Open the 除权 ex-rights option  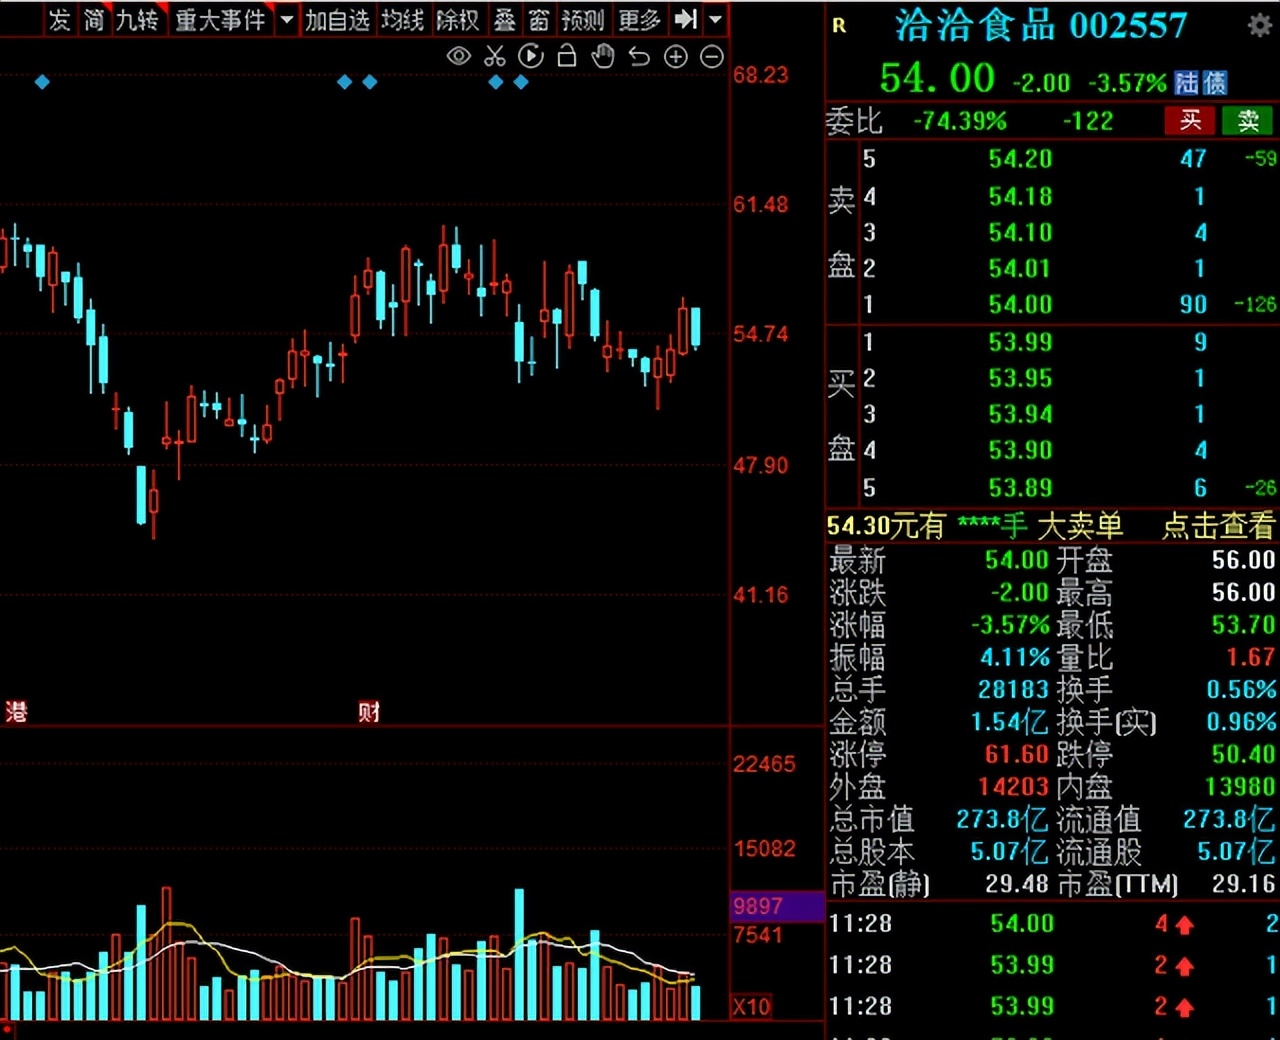click(x=458, y=19)
